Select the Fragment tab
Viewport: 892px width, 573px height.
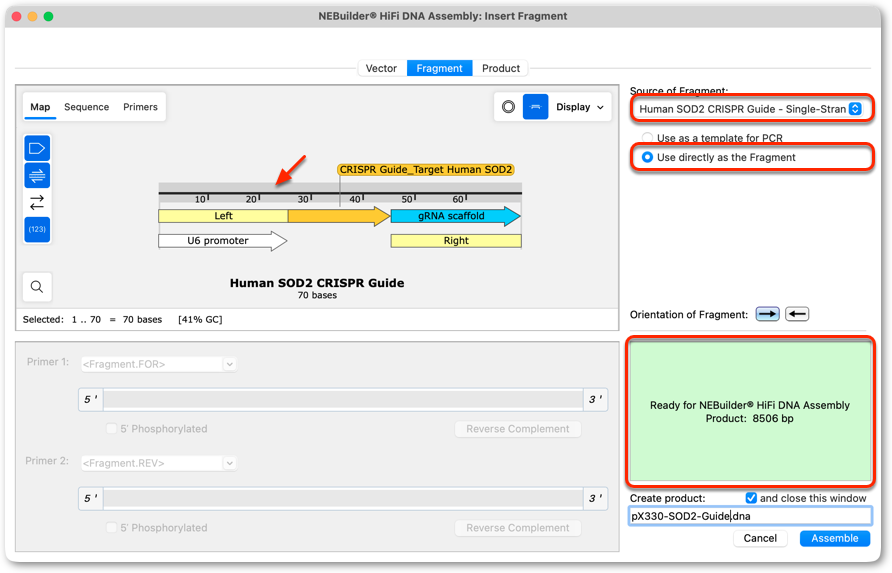click(x=439, y=68)
